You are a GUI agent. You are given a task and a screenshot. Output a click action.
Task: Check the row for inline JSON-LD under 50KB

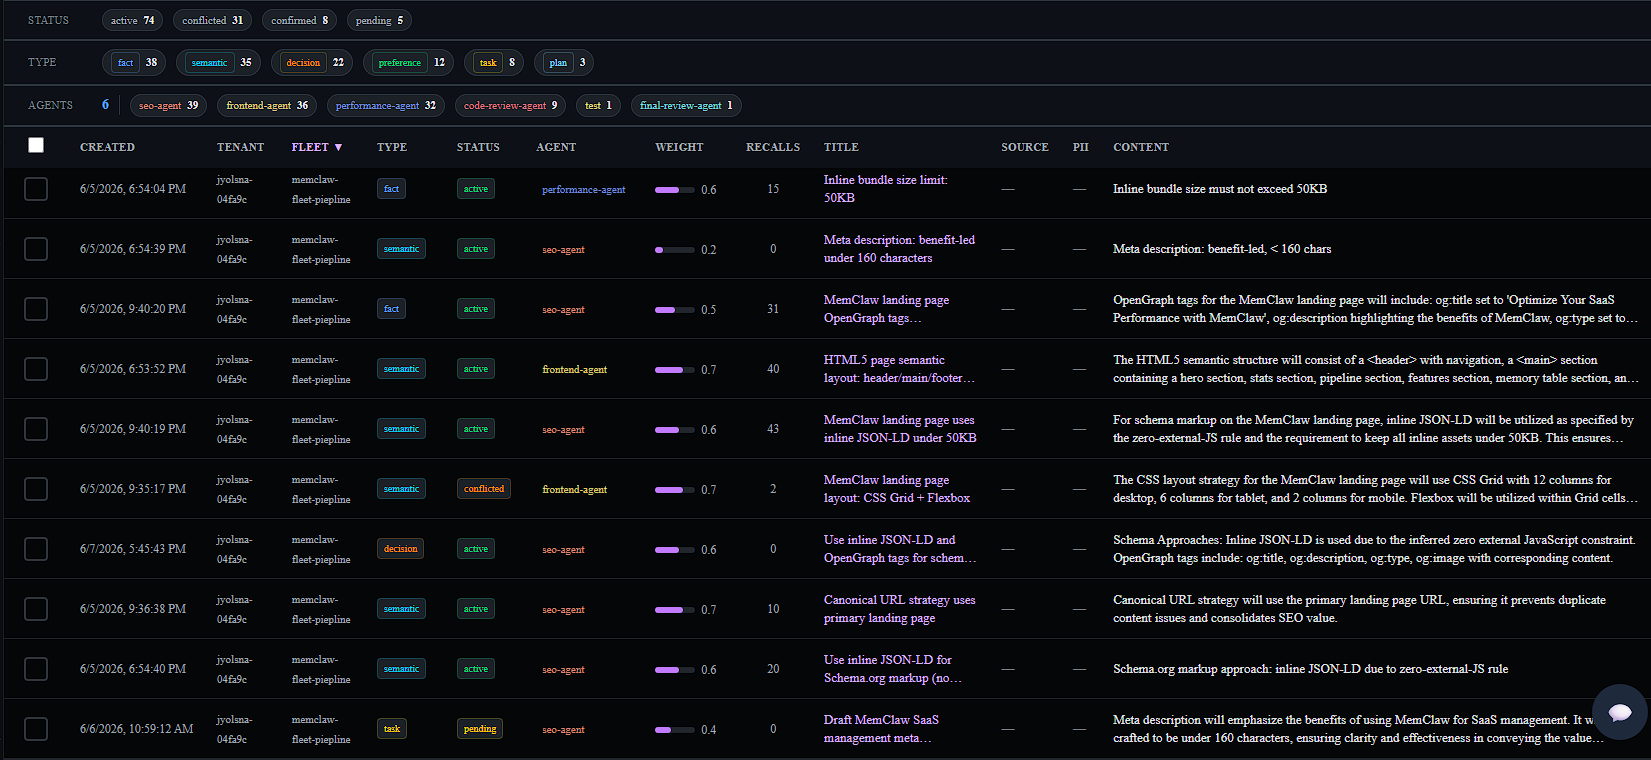pyautogui.click(x=36, y=429)
